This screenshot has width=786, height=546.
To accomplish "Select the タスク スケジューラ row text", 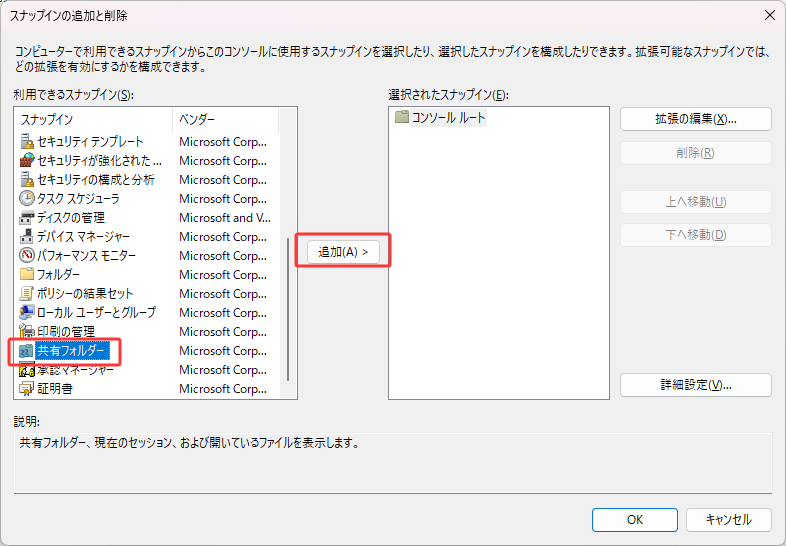I will (x=78, y=199).
